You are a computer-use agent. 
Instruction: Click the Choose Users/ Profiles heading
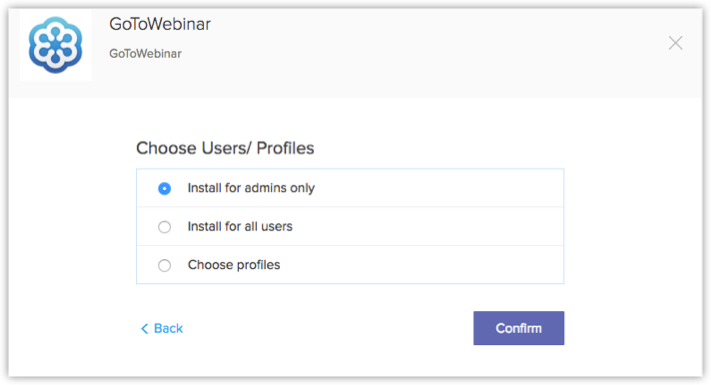click(x=225, y=148)
